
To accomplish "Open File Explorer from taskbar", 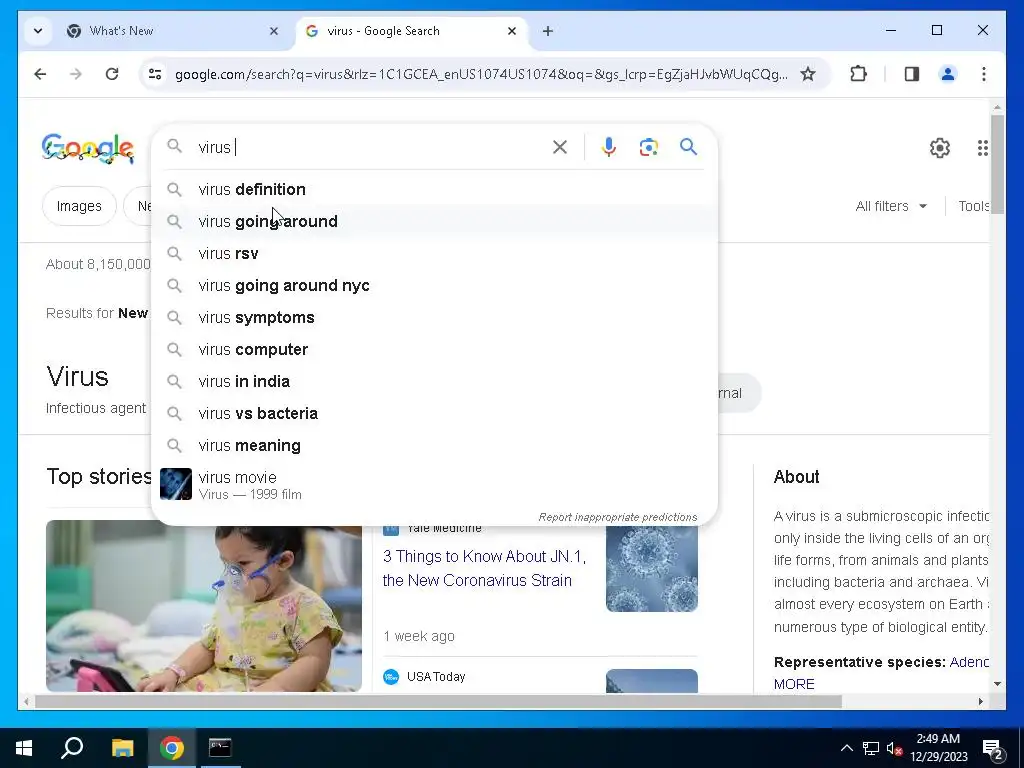I will [x=122, y=748].
